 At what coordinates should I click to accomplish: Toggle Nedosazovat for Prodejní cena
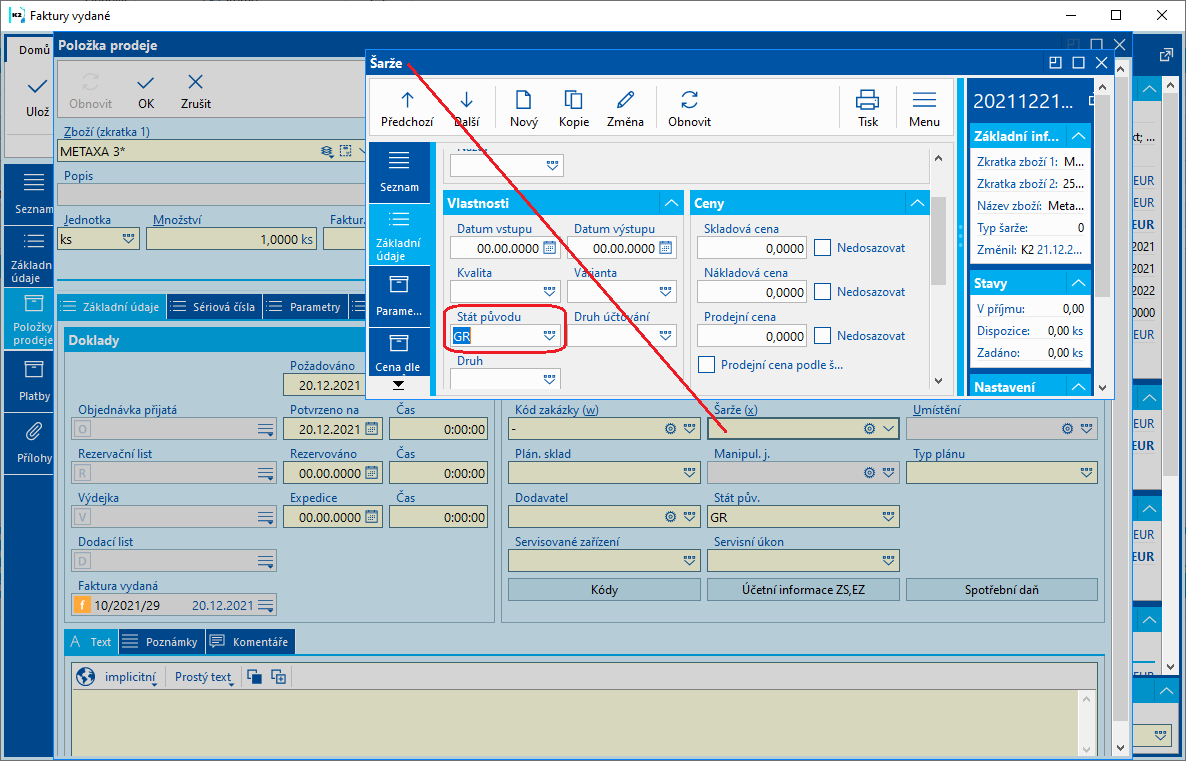pyautogui.click(x=823, y=335)
